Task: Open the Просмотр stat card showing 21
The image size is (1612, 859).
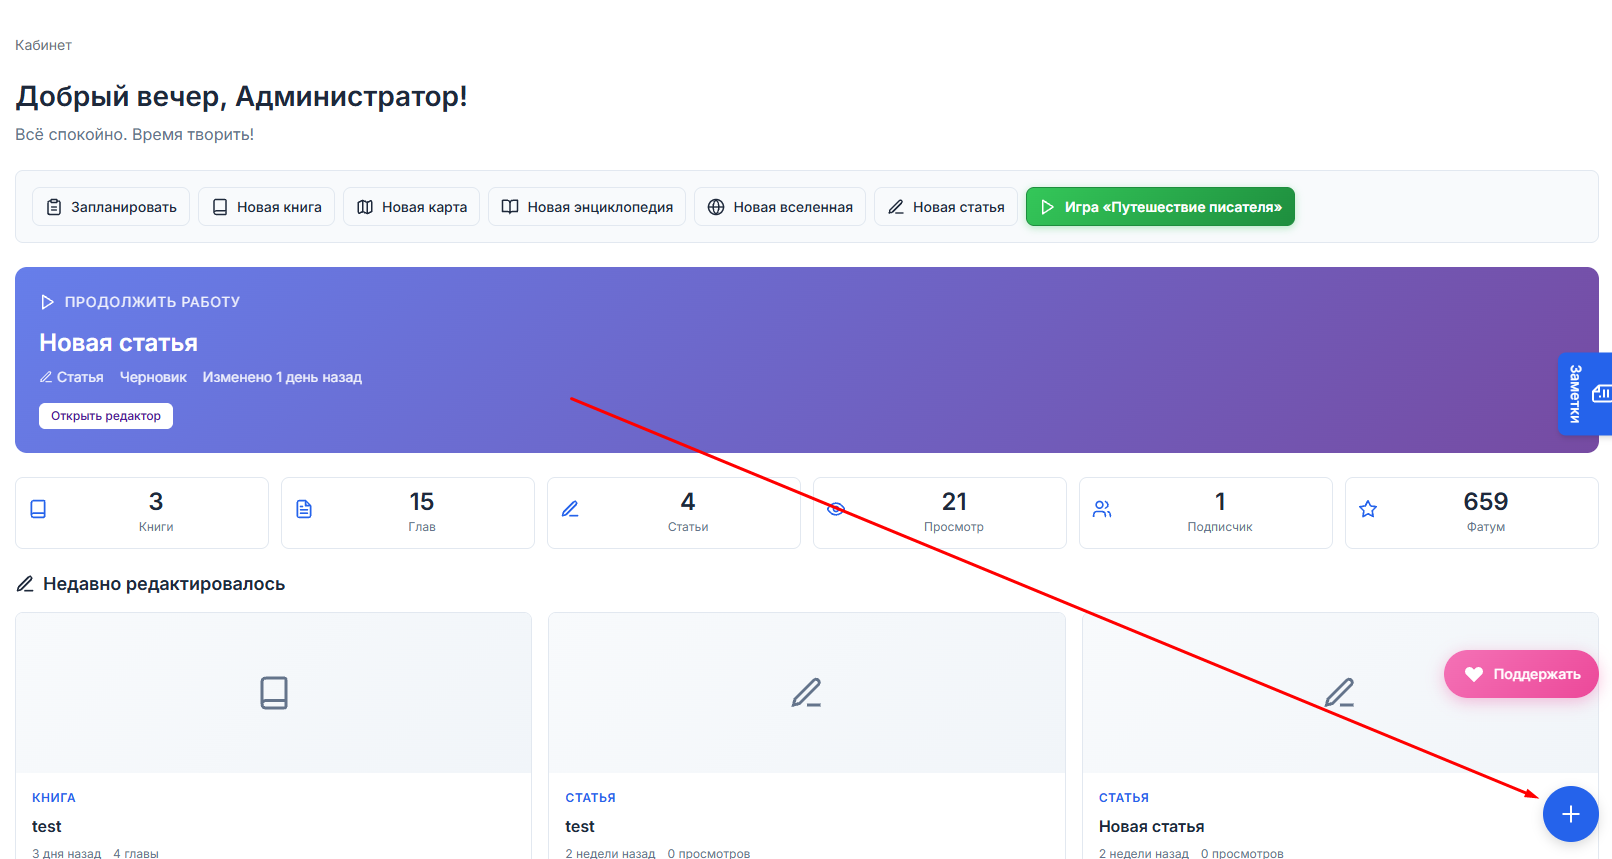Action: (x=940, y=513)
